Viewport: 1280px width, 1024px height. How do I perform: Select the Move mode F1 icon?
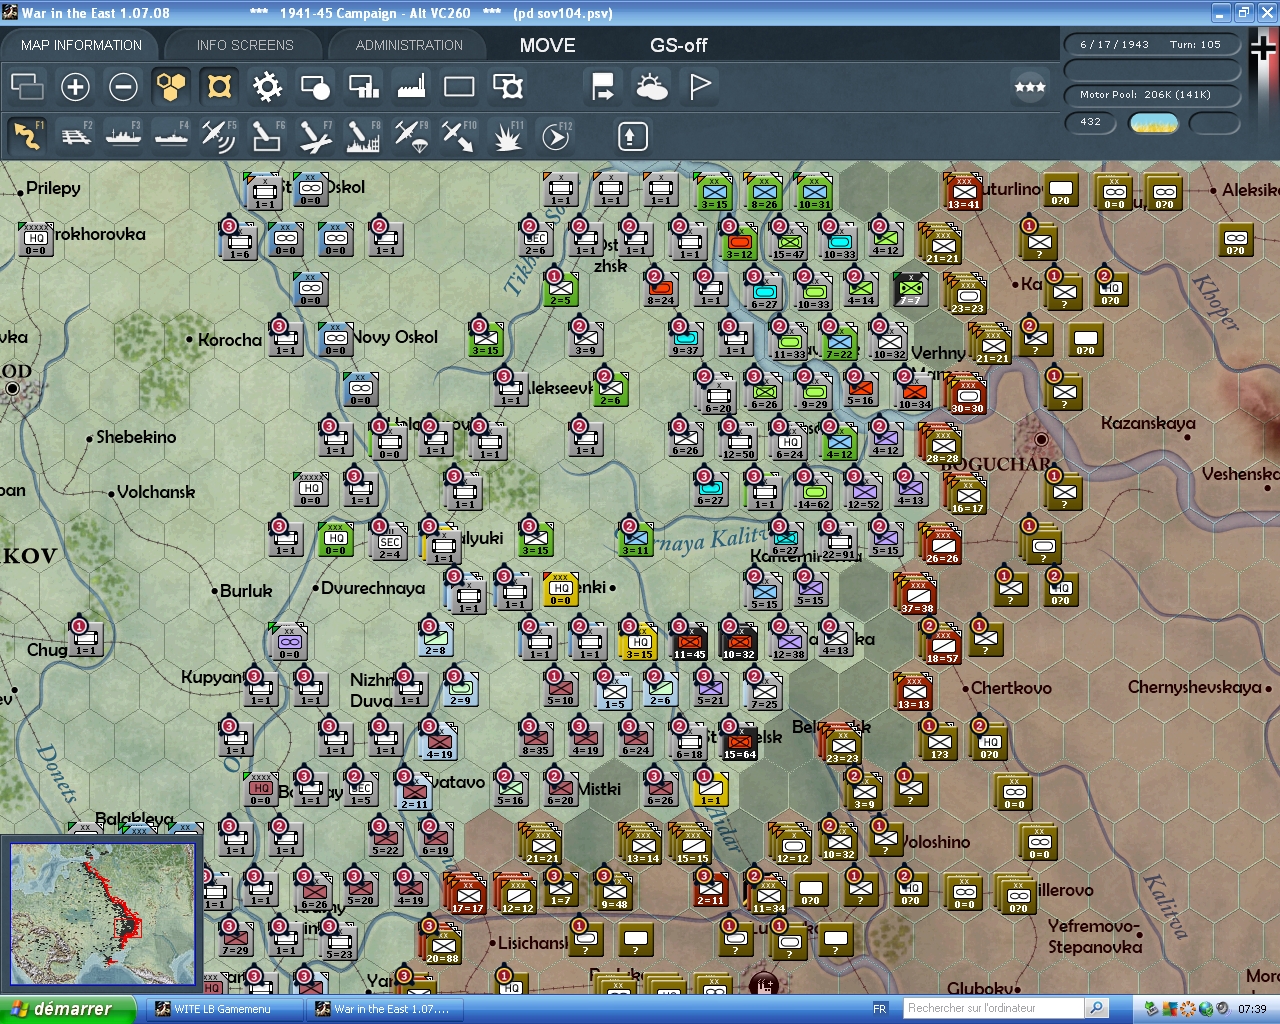coord(28,135)
